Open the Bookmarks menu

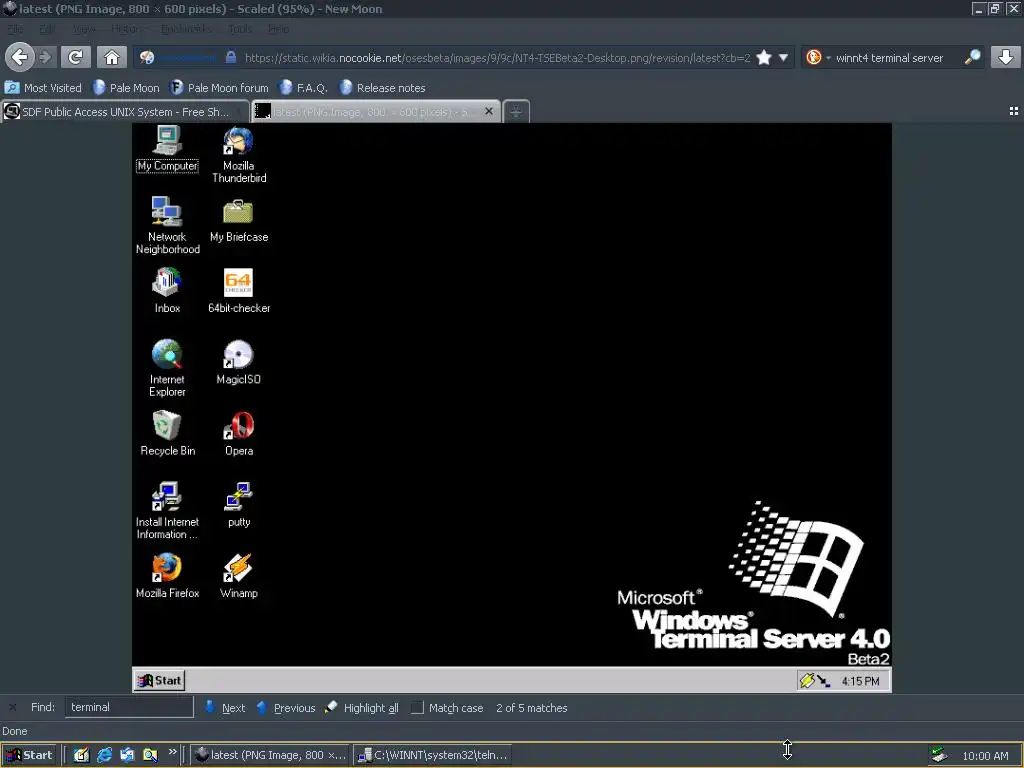coord(186,29)
